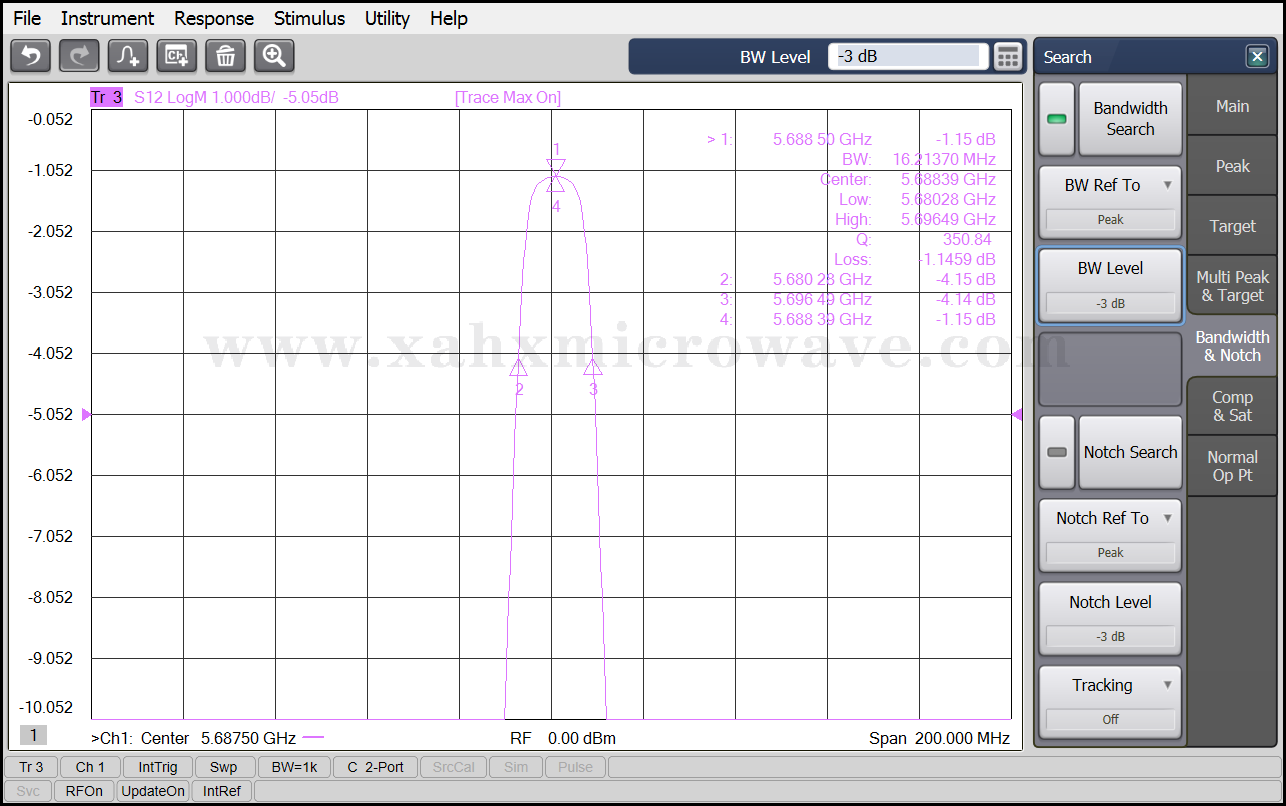Click the BW: 16.21370 MHz readout
Screen dimensions: 1286x806
tap(919, 159)
